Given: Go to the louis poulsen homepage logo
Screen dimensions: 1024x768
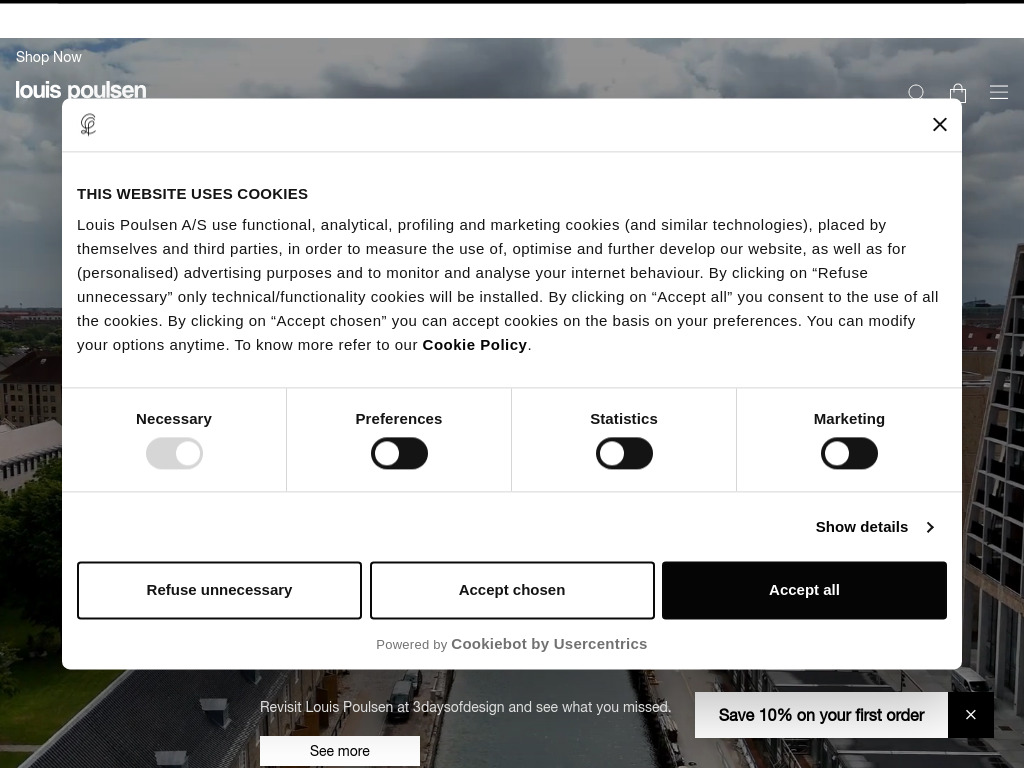Looking at the screenshot, I should pos(81,90).
